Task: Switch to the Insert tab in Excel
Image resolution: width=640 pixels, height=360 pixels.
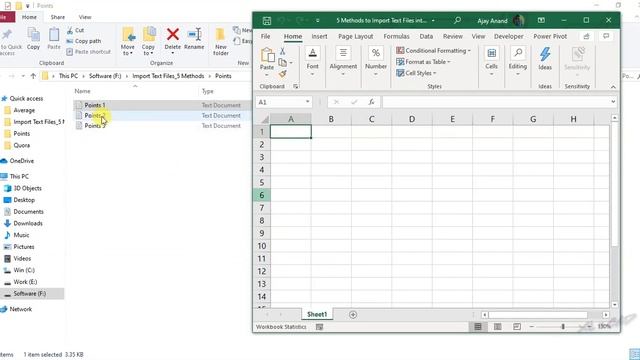Action: [x=319, y=36]
